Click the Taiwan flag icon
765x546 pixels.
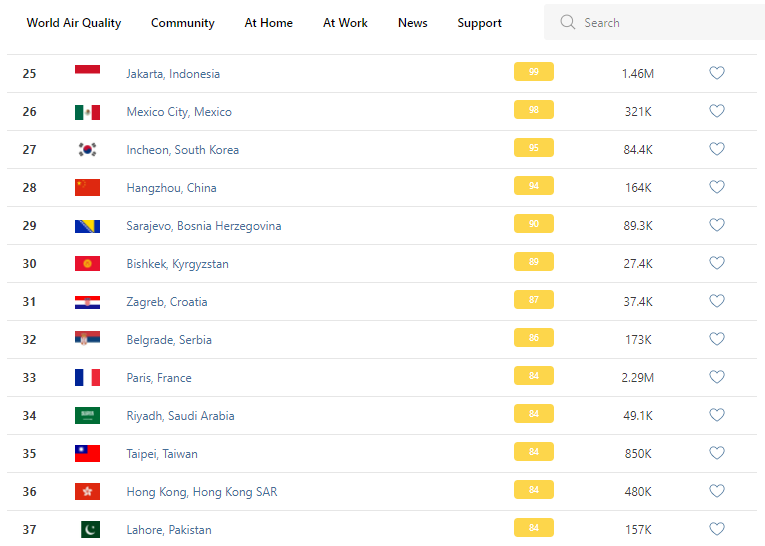point(87,454)
